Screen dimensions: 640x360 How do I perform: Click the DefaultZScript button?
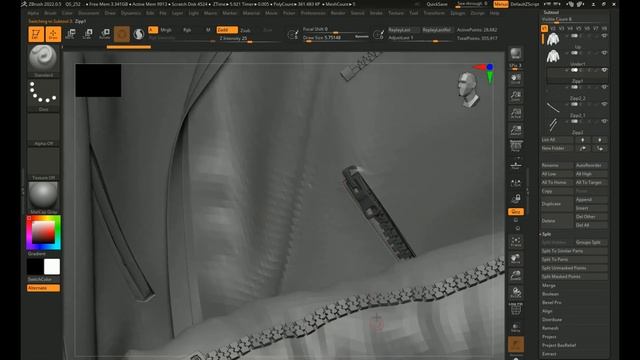(x=525, y=4)
